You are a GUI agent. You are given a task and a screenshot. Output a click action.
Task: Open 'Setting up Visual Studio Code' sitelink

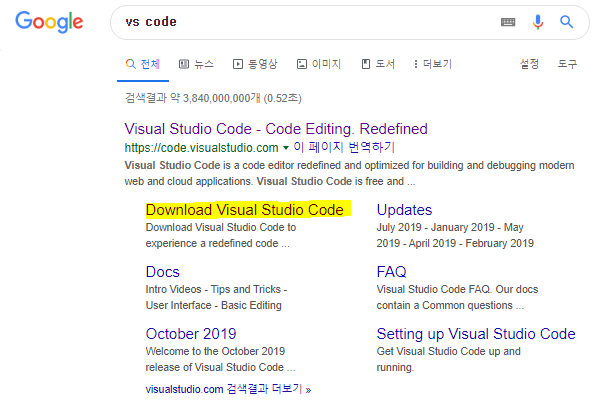(x=476, y=334)
